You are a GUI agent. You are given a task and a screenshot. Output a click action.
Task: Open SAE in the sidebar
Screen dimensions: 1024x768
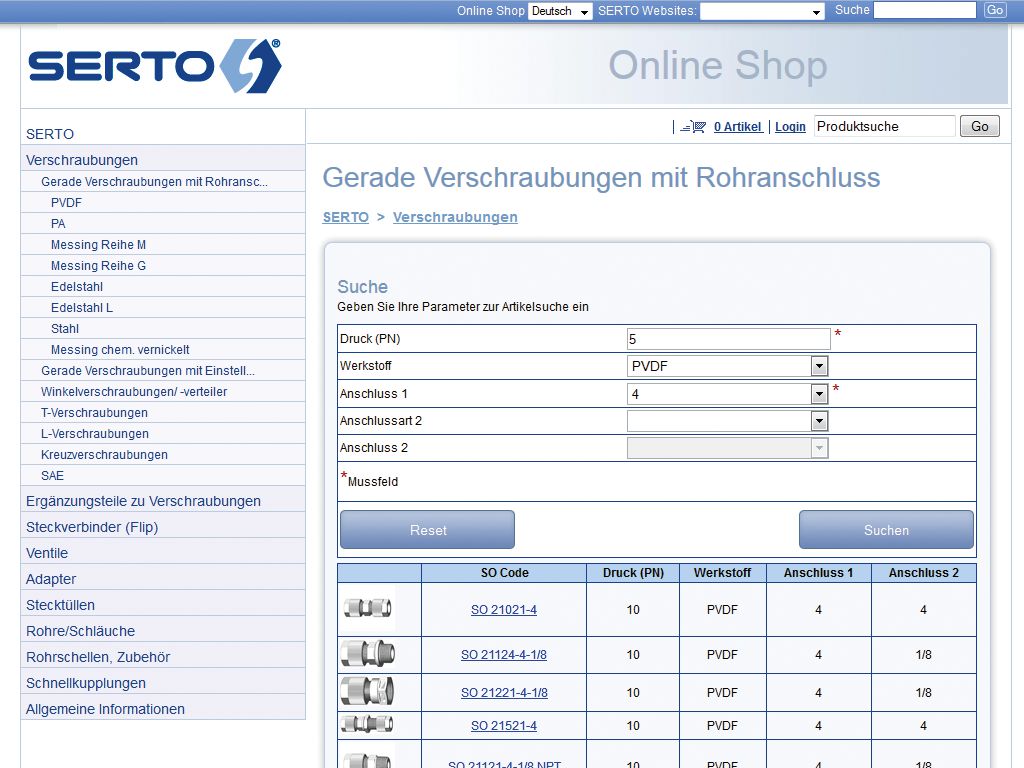point(163,475)
